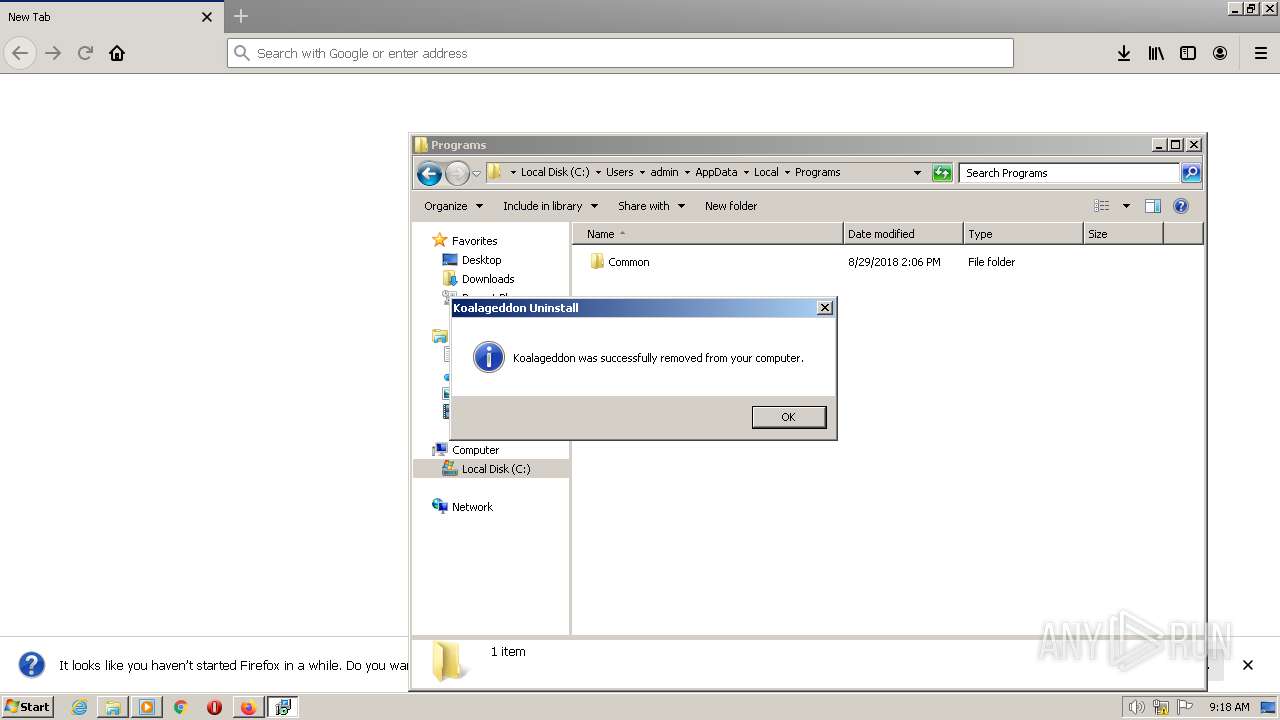Open volume control in system tray
Screen dimensions: 1280x720
click(x=1137, y=707)
